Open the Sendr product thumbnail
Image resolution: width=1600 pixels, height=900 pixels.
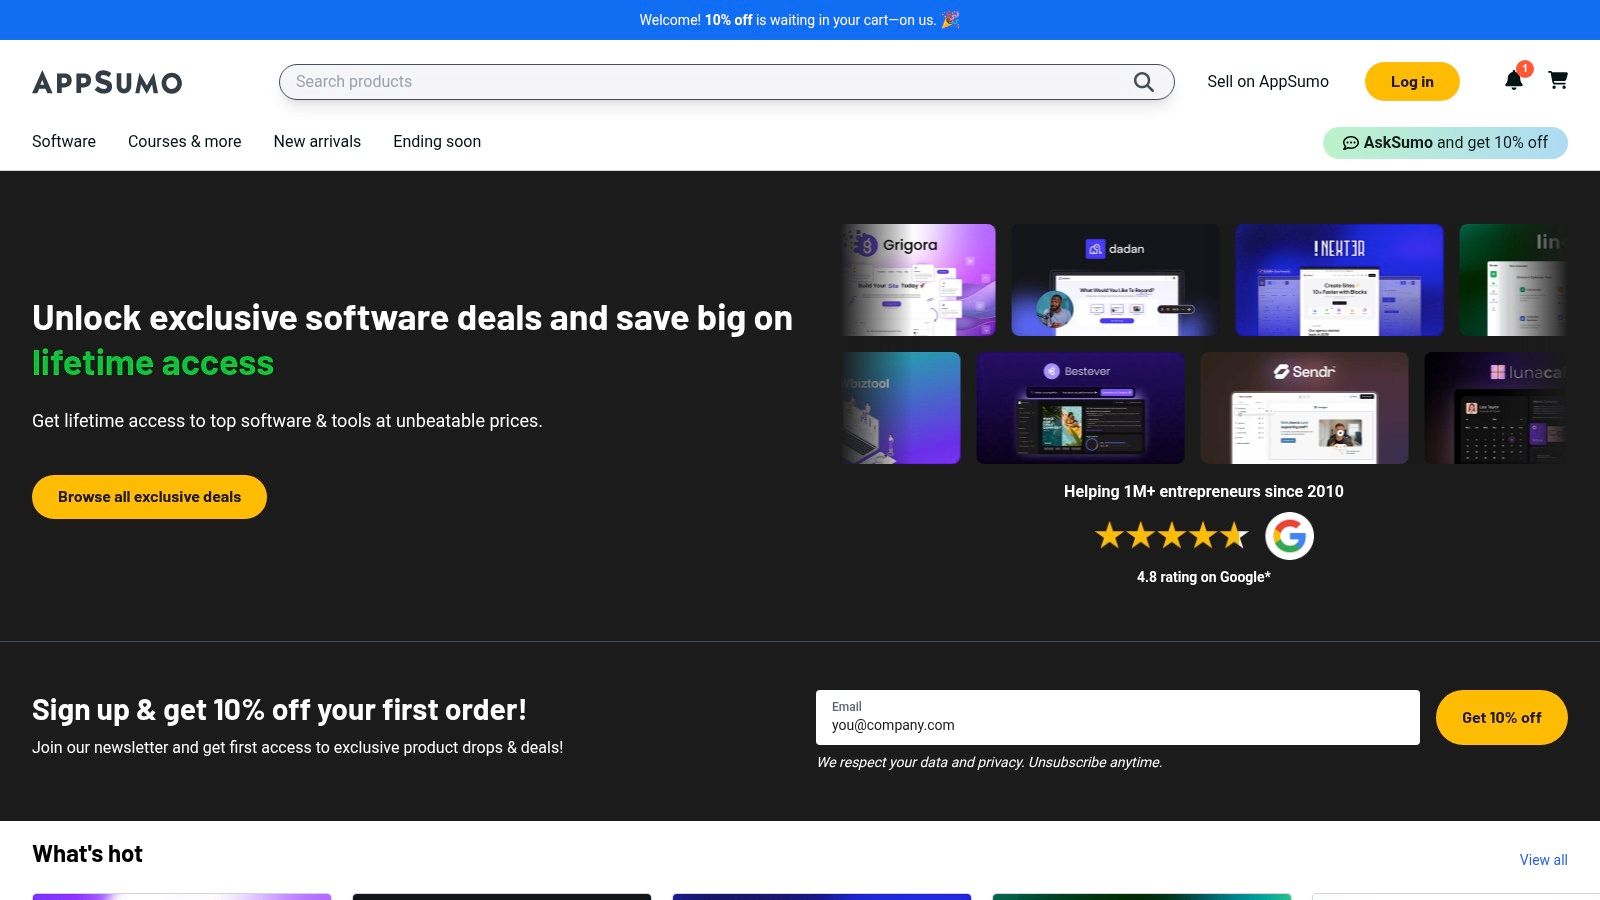pyautogui.click(x=1304, y=408)
